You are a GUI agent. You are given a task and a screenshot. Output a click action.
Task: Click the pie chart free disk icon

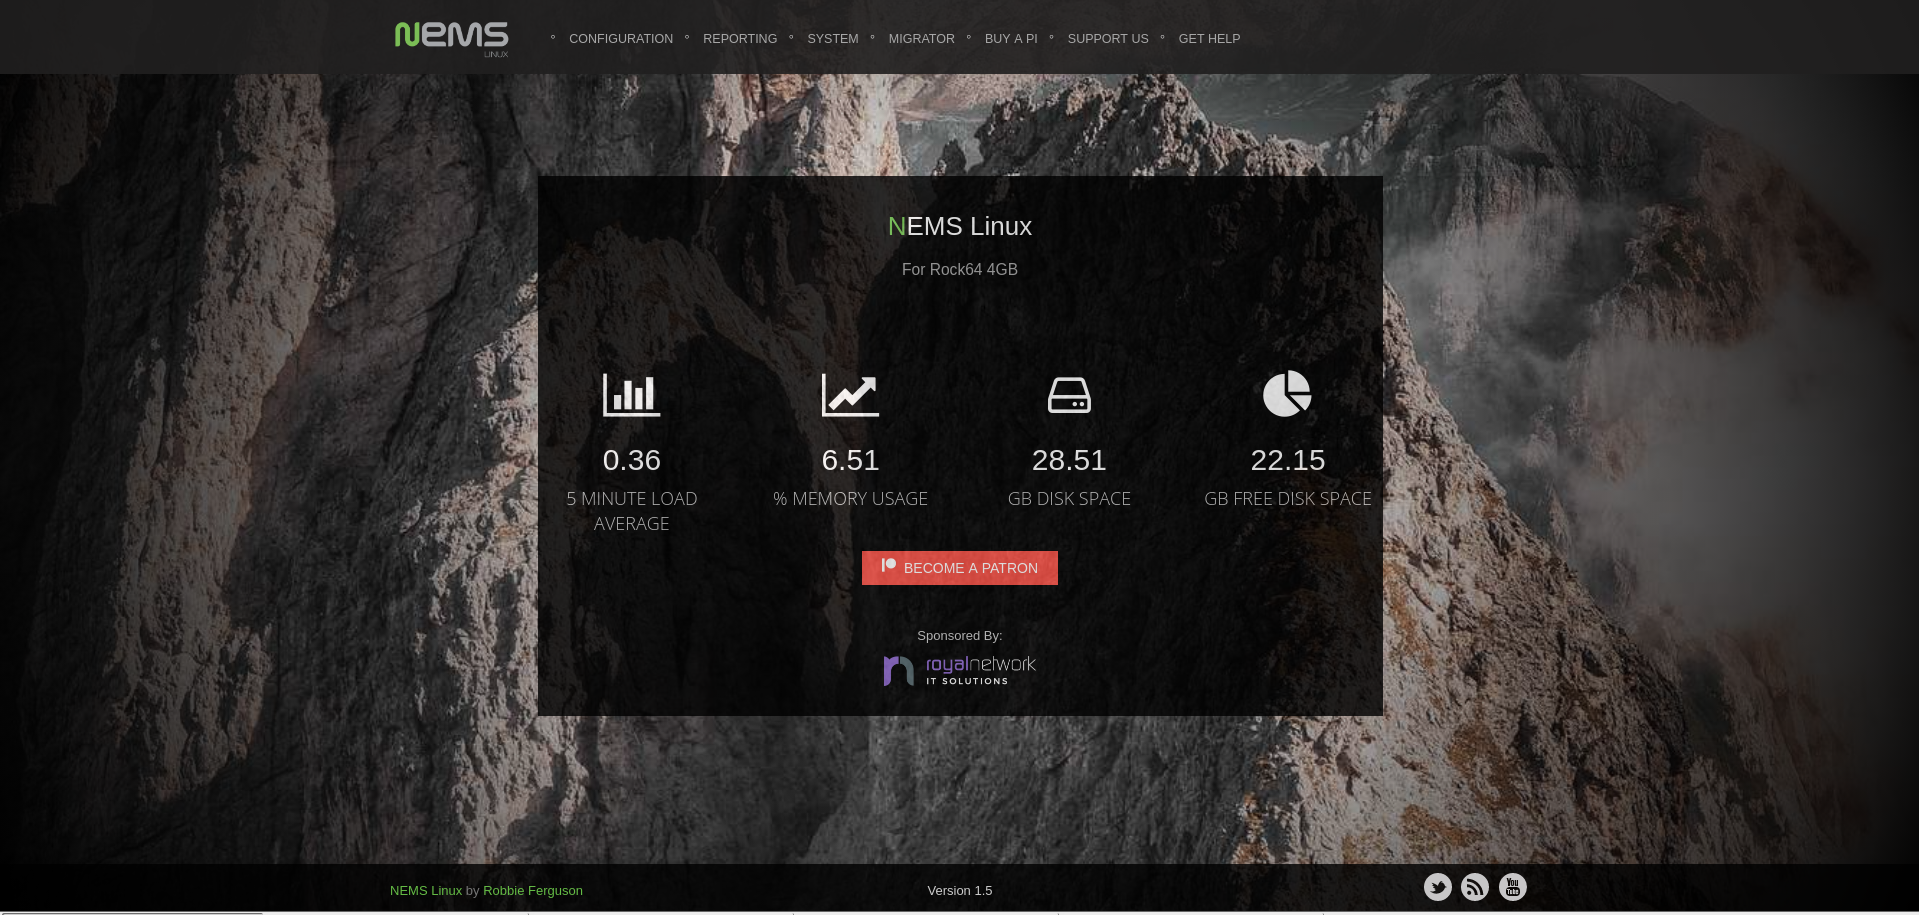point(1287,394)
